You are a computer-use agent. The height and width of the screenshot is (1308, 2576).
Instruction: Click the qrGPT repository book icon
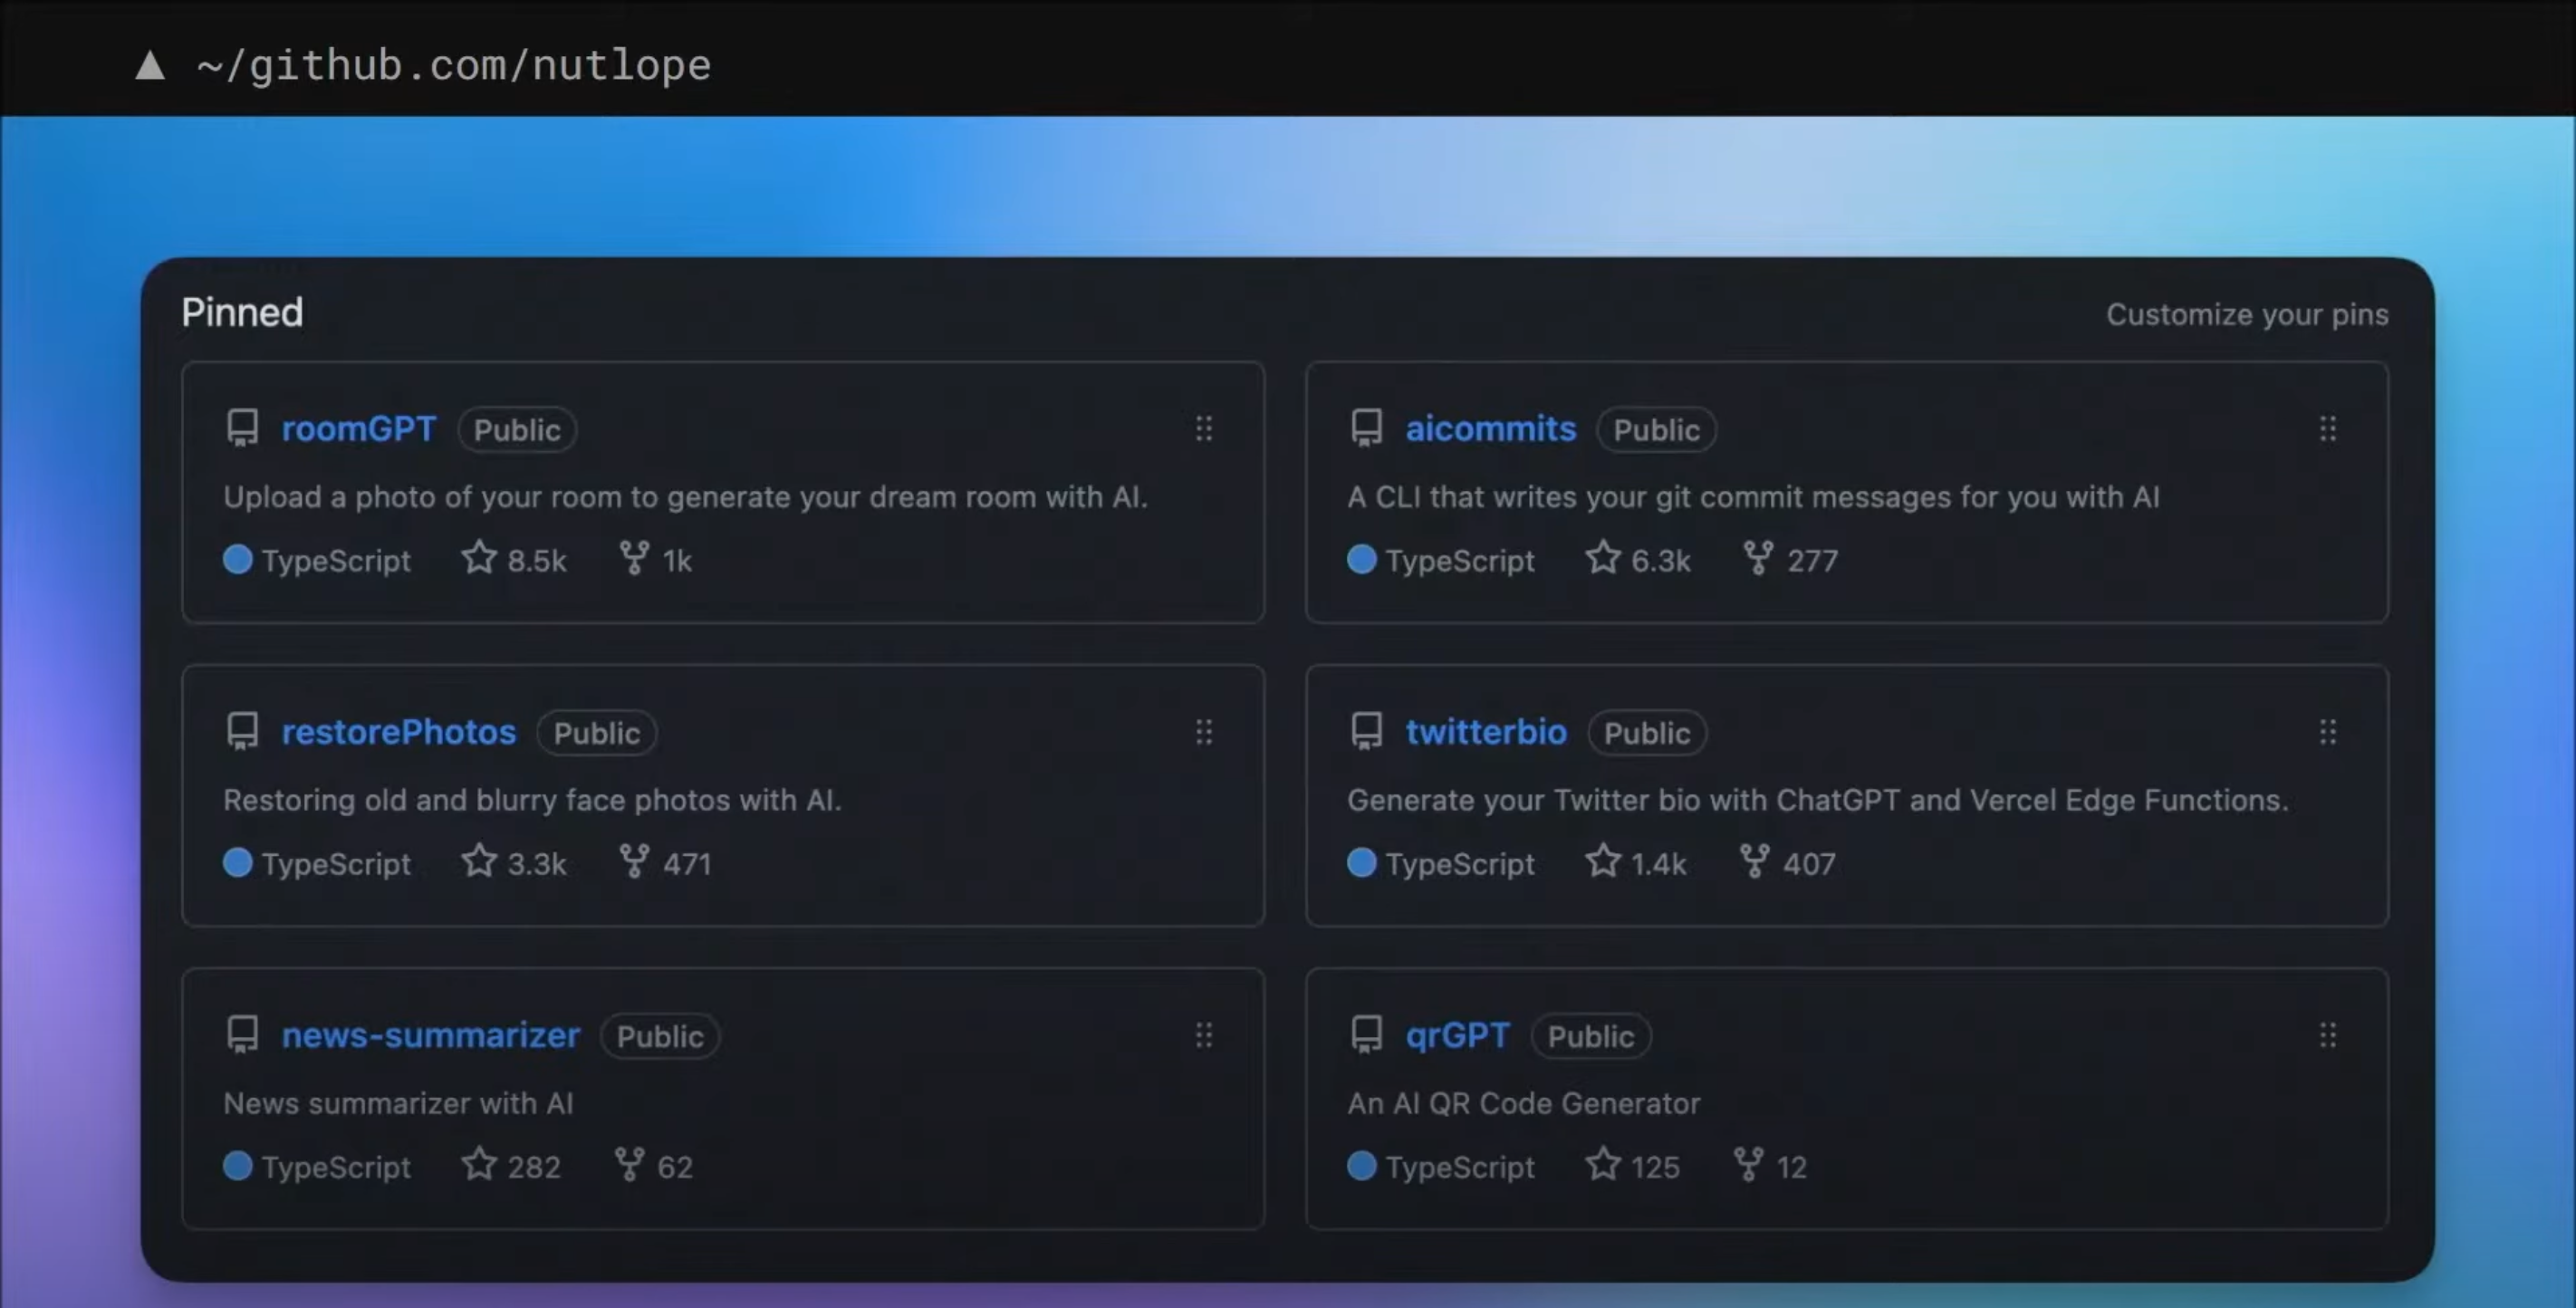[1366, 1034]
